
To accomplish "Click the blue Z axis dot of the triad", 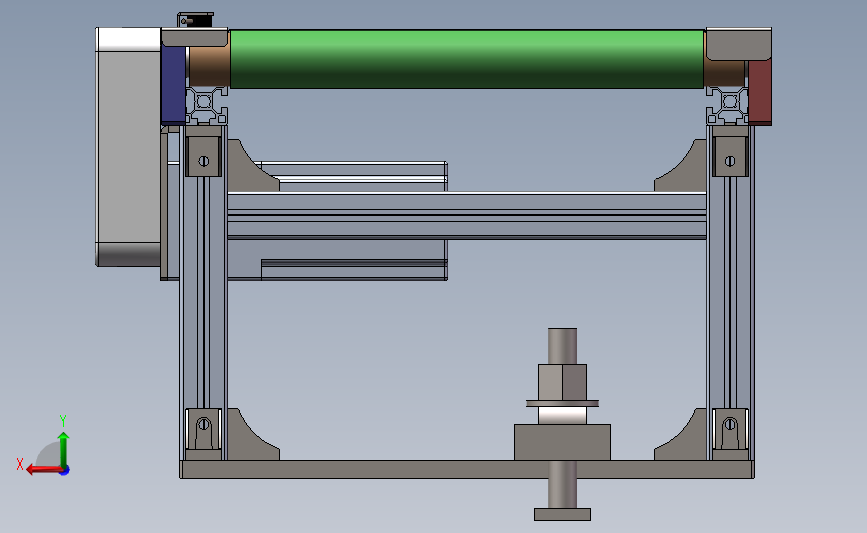I will pyautogui.click(x=65, y=471).
